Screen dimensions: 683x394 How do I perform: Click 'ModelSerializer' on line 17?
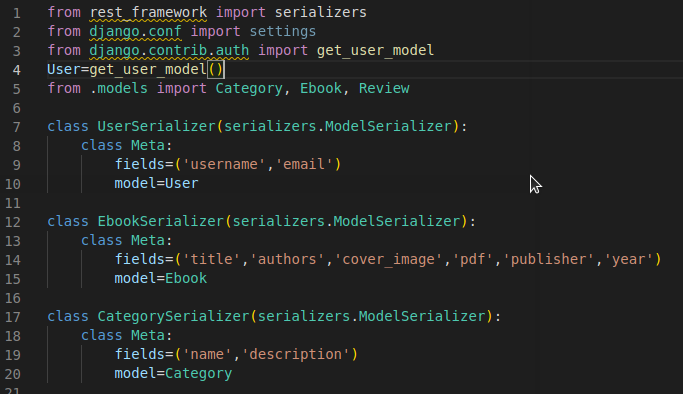tap(422, 316)
